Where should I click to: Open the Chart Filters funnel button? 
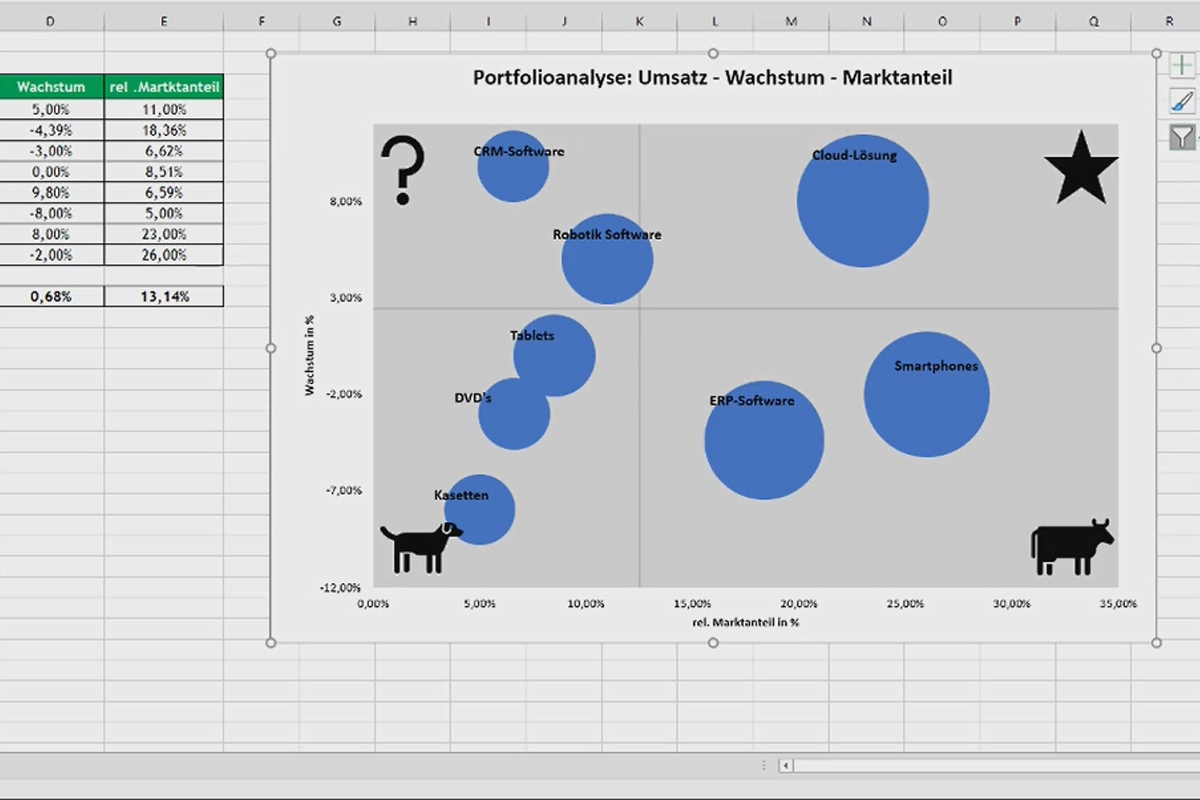1181,137
